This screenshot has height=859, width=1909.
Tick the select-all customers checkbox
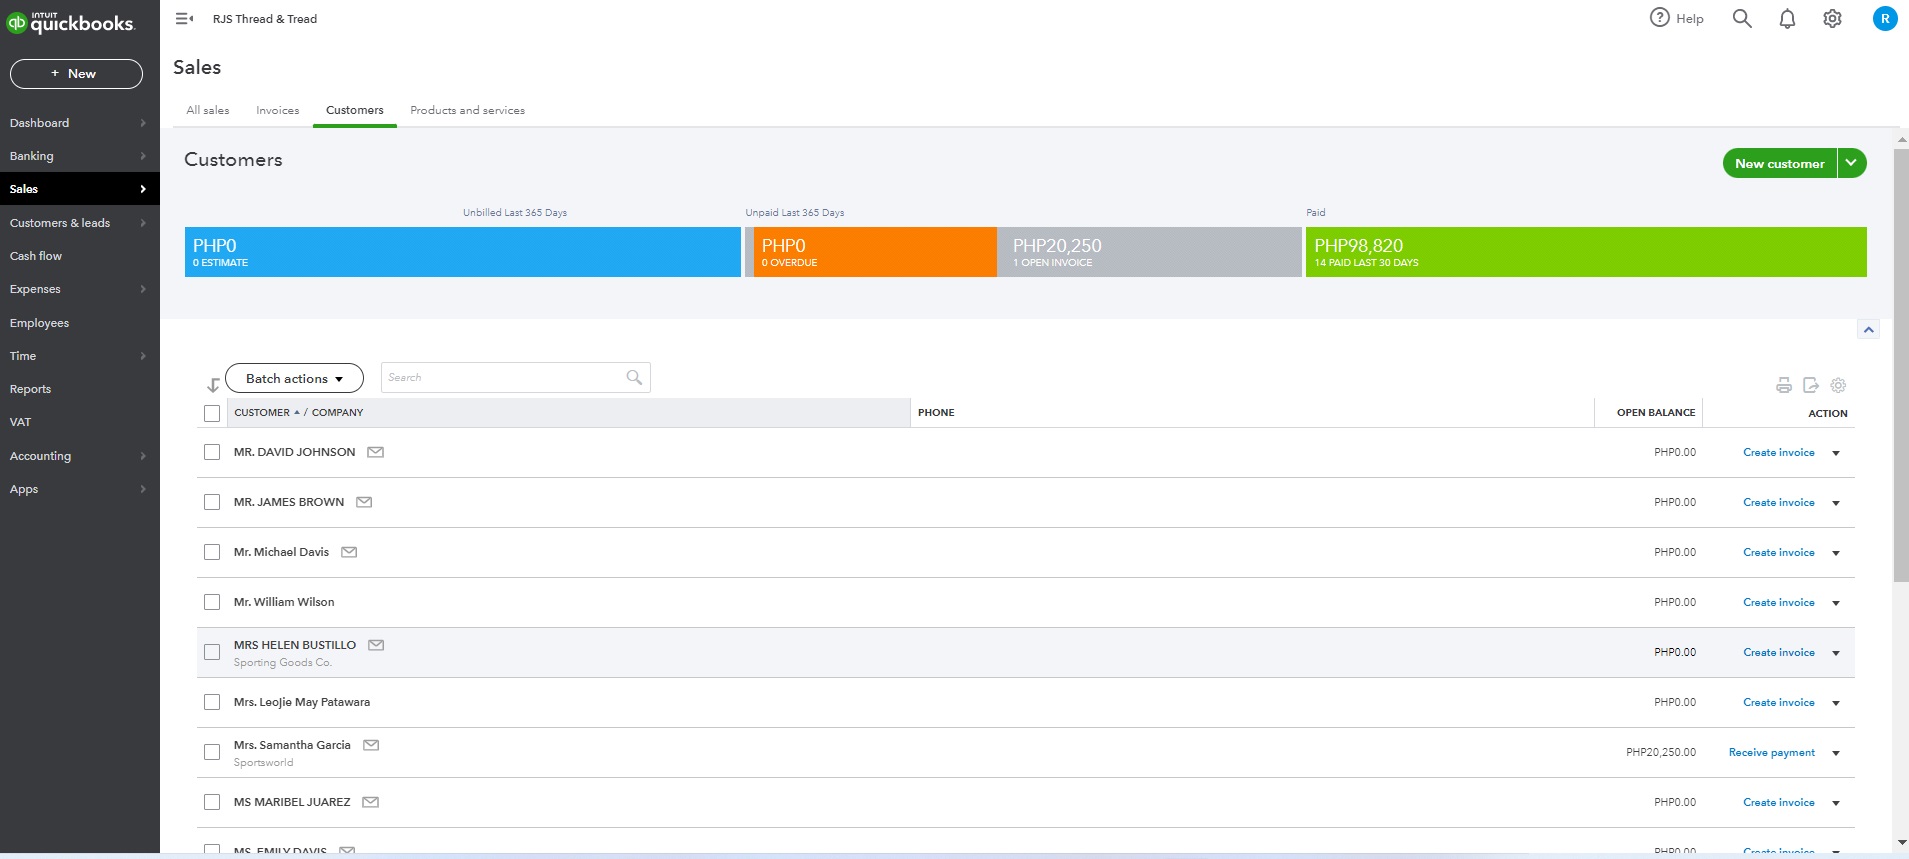[212, 413]
